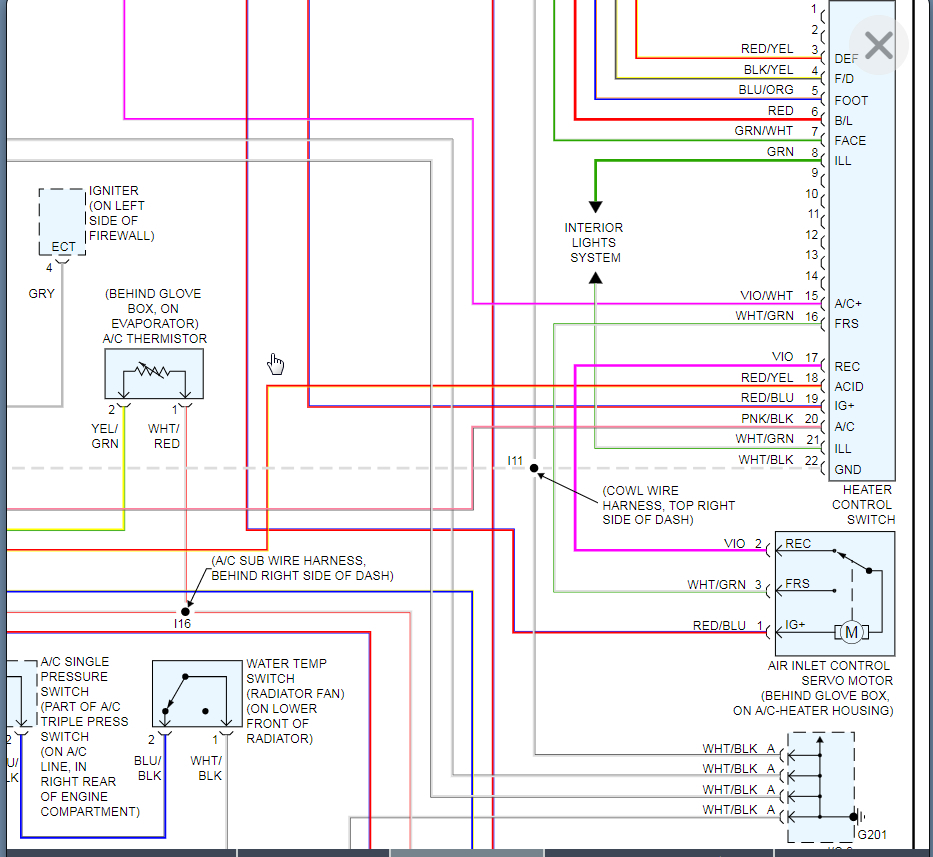Click the REC terminal of servo motor
Viewport: 933px width, 857px height.
pyautogui.click(x=798, y=544)
